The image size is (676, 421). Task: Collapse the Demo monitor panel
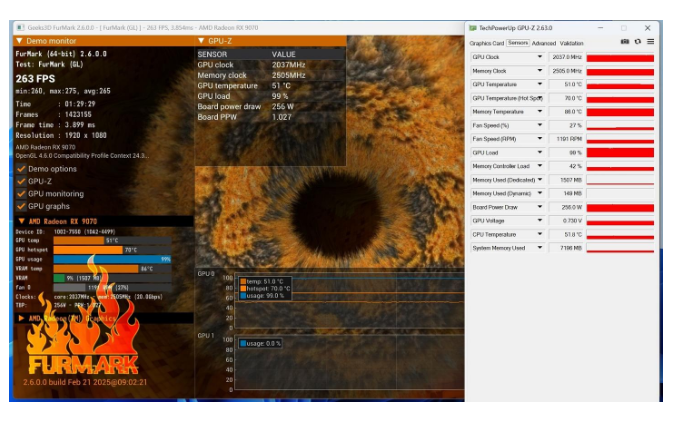point(19,41)
